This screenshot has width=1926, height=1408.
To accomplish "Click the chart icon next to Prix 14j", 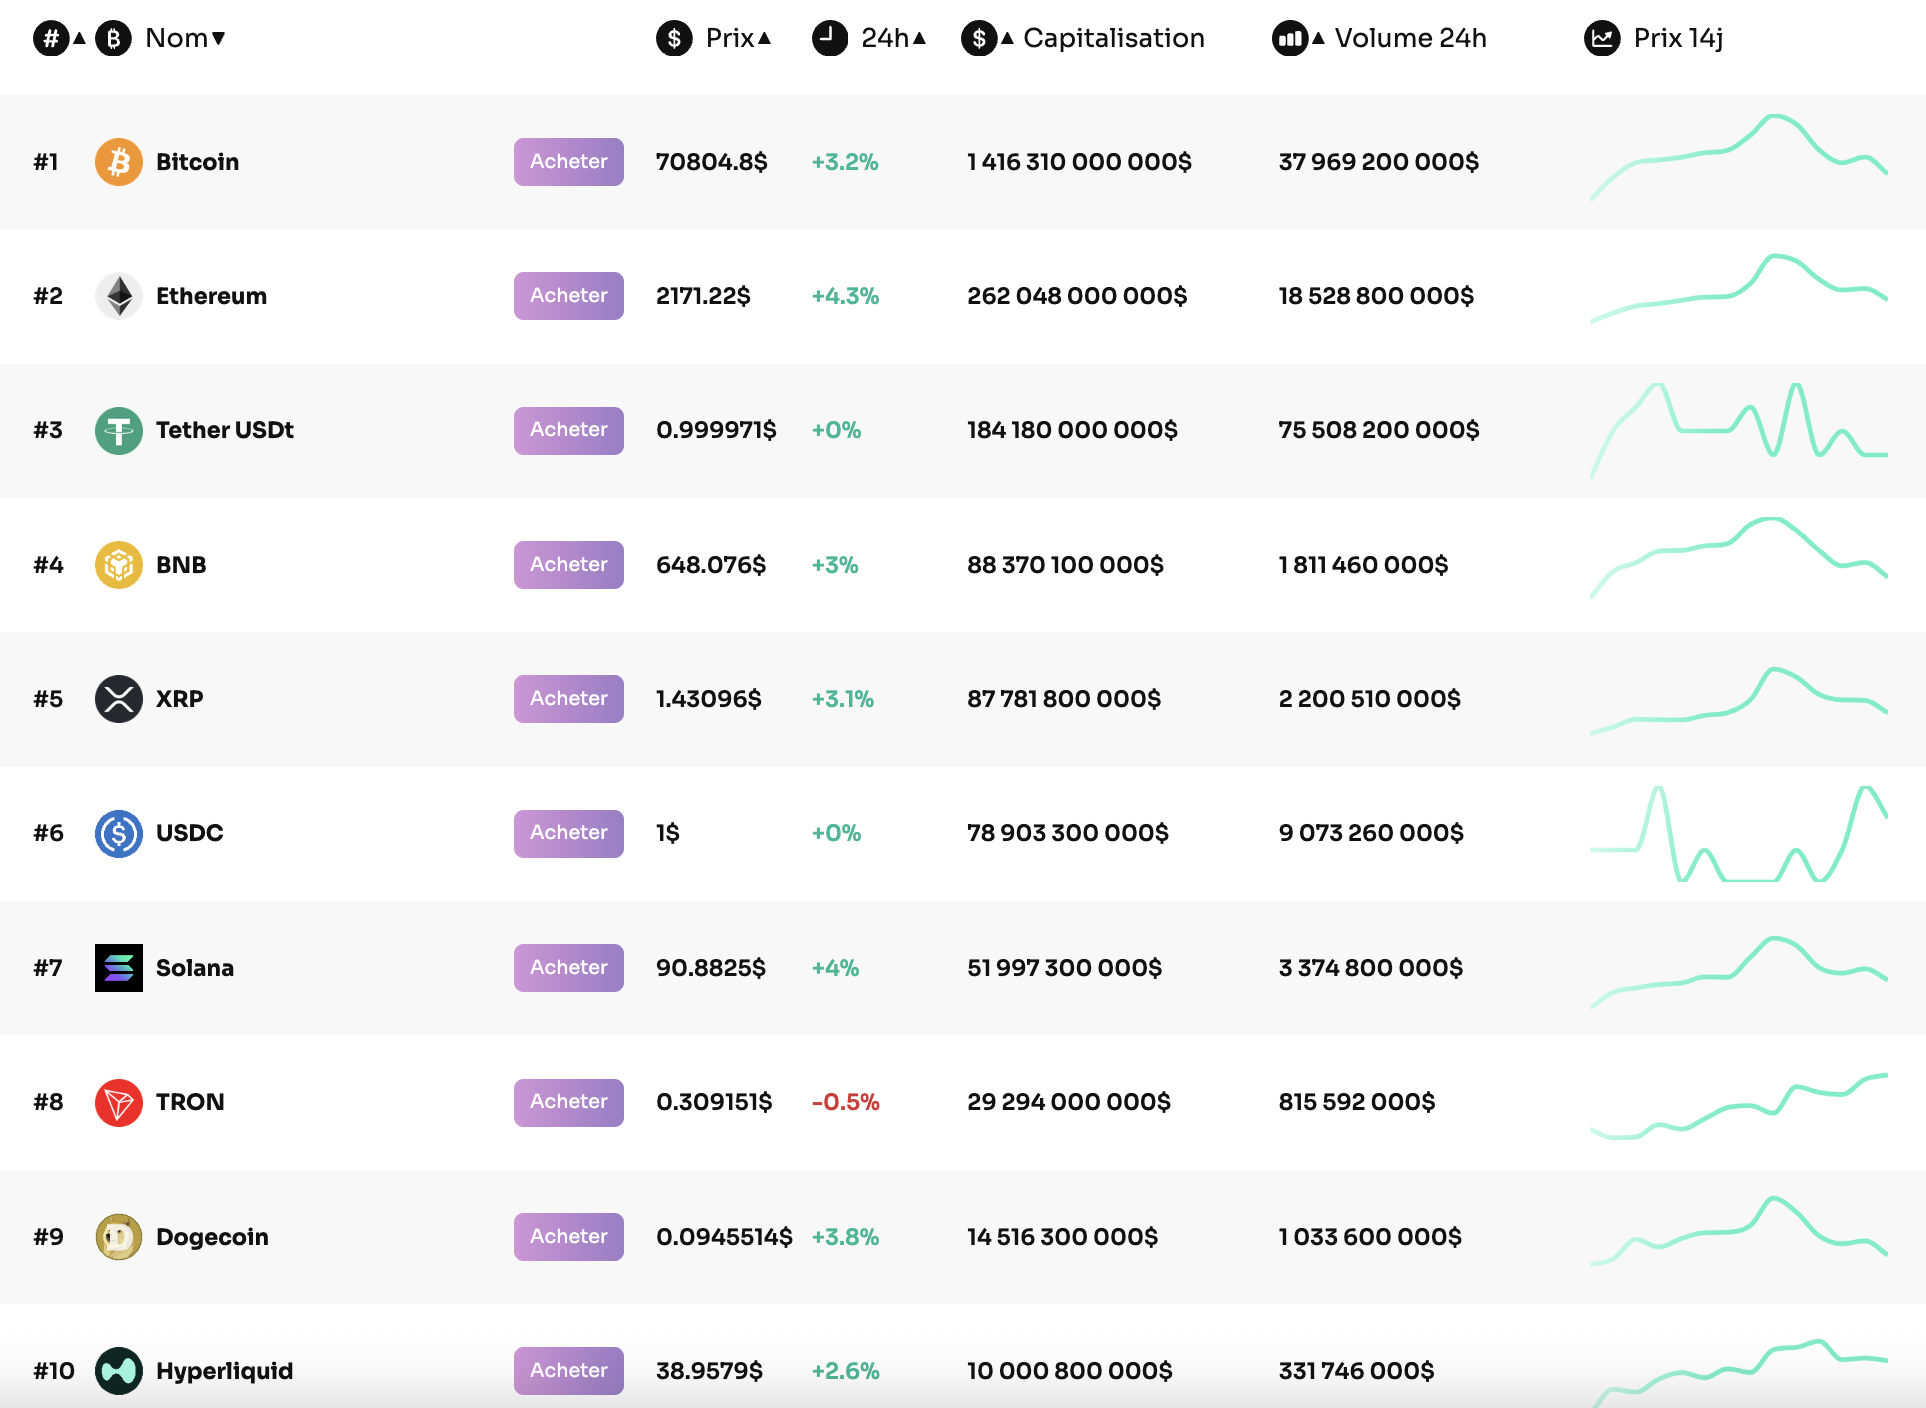I will pyautogui.click(x=1603, y=38).
